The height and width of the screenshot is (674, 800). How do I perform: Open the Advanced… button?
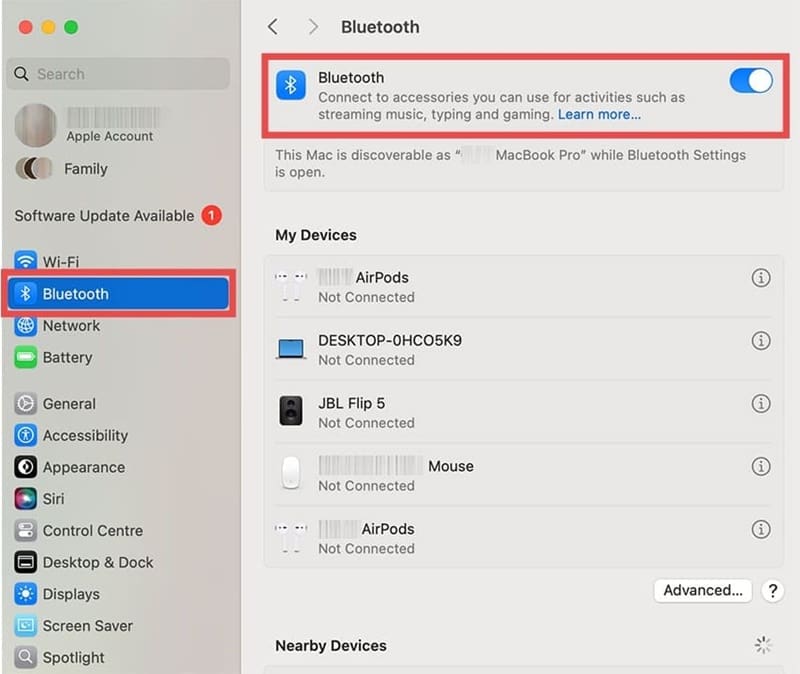[703, 590]
